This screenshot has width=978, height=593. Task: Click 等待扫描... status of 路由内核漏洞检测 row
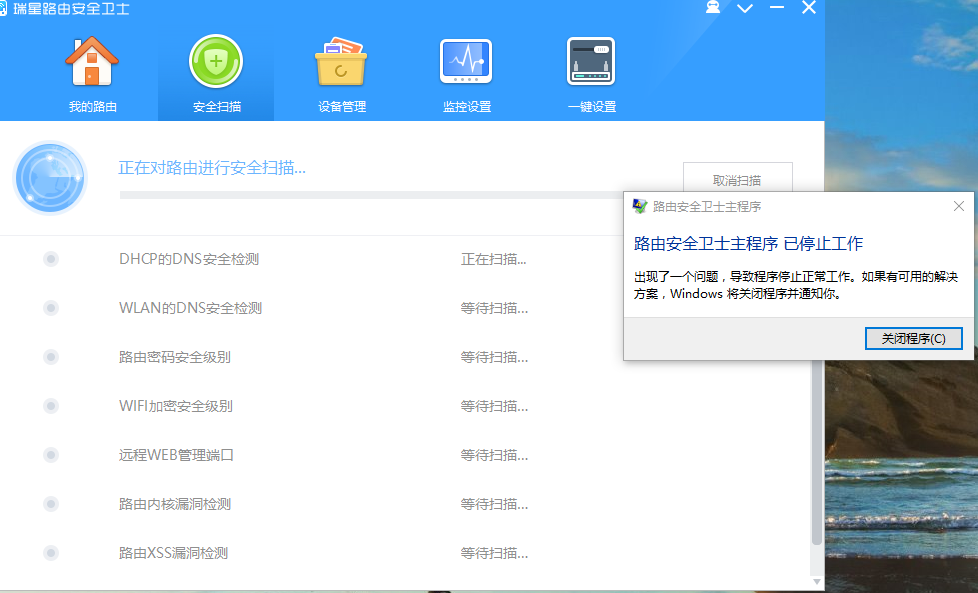(x=494, y=504)
